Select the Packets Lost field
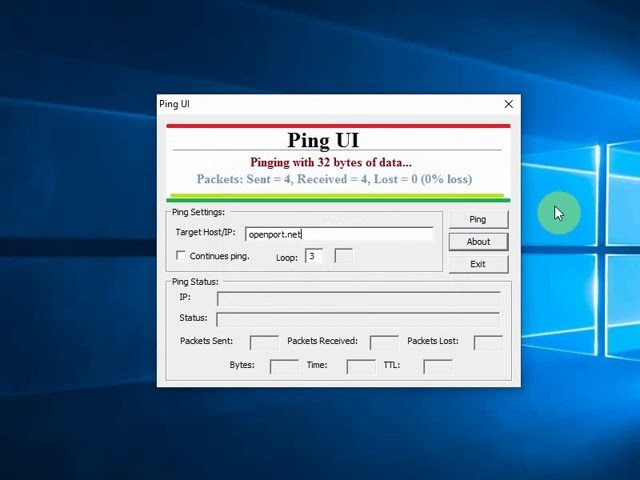 [488, 342]
